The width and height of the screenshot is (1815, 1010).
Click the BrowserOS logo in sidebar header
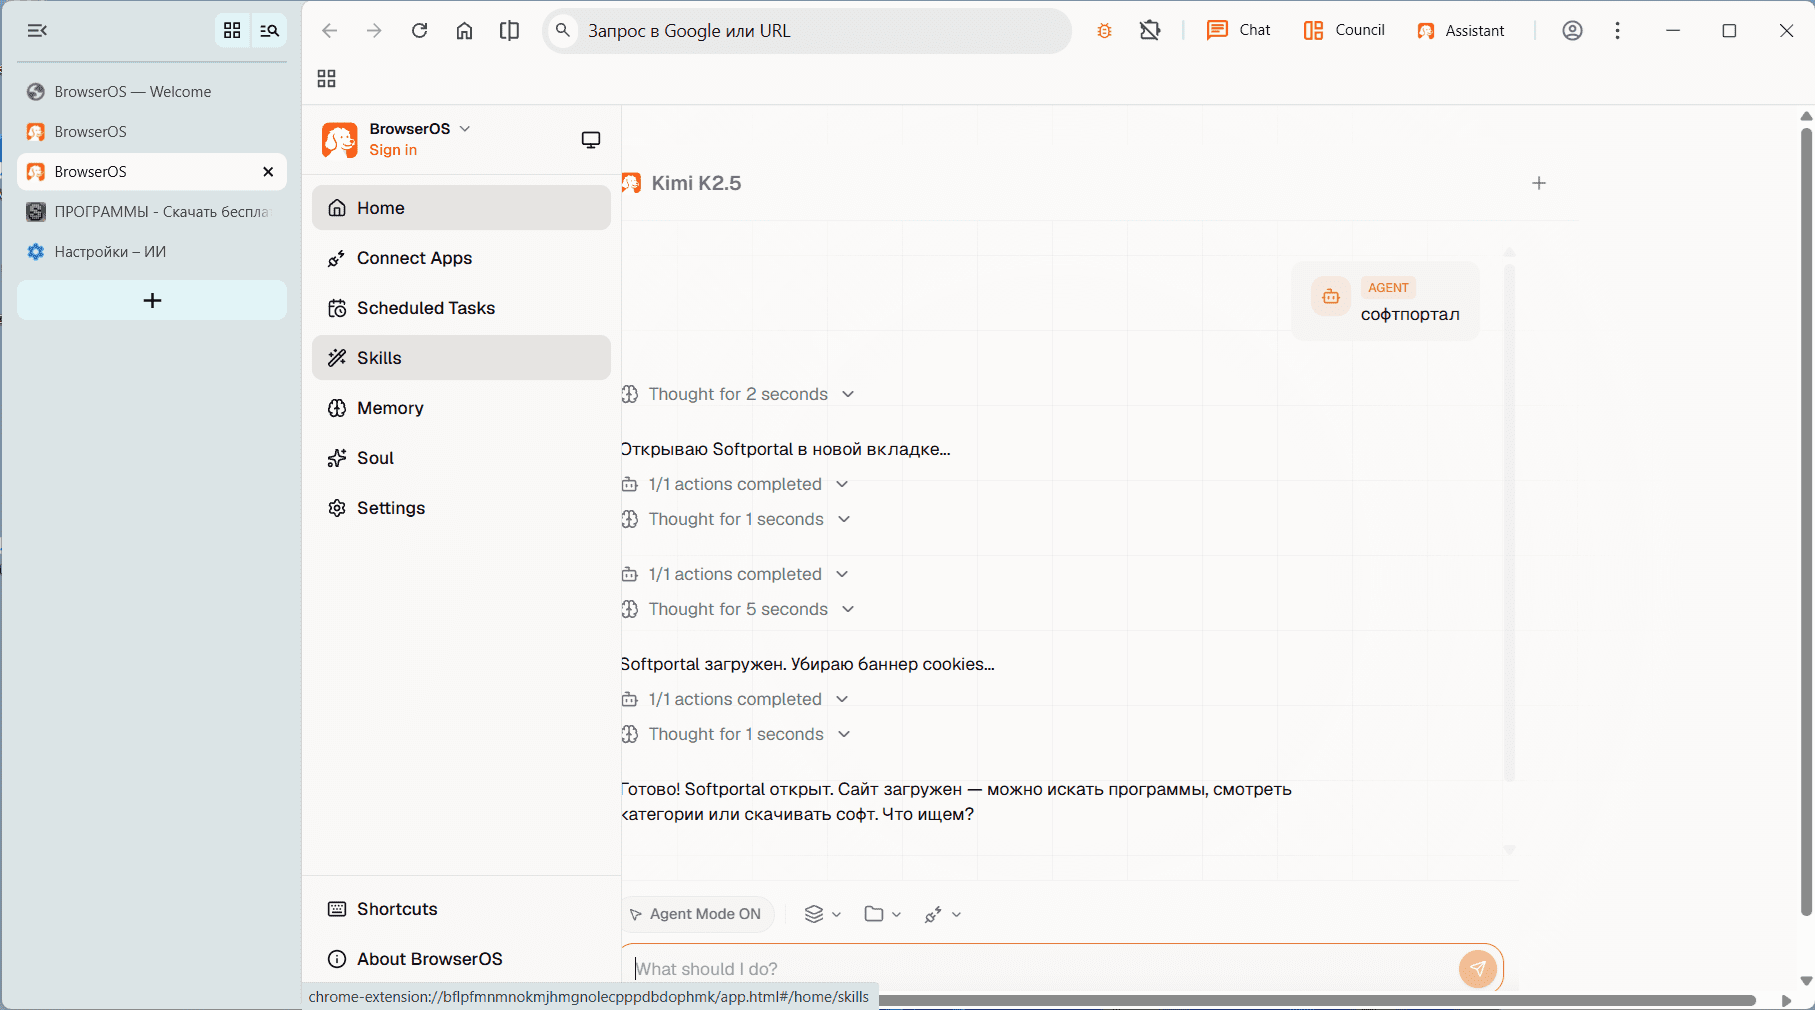[x=340, y=140]
